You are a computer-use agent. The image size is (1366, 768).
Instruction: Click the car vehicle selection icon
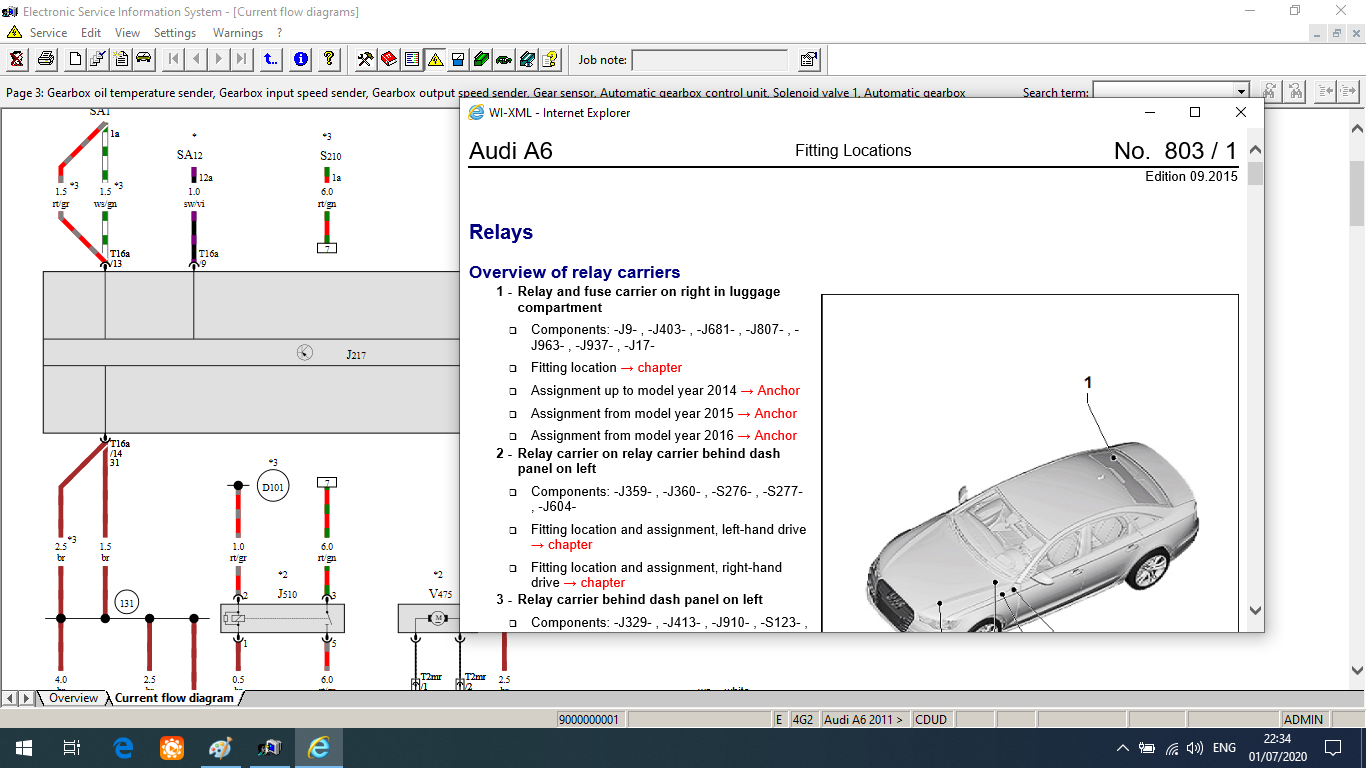click(x=144, y=59)
